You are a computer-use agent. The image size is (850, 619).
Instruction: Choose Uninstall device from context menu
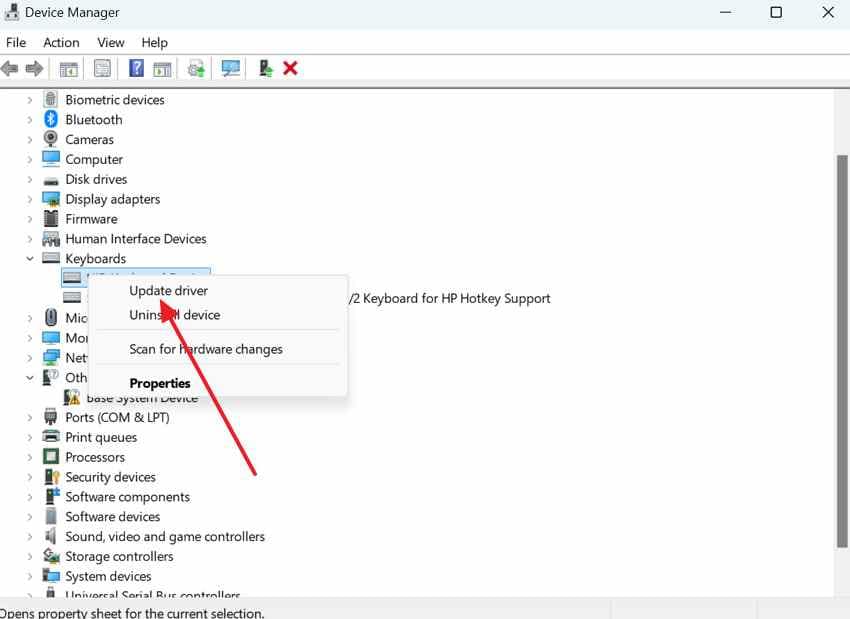[x=175, y=315]
